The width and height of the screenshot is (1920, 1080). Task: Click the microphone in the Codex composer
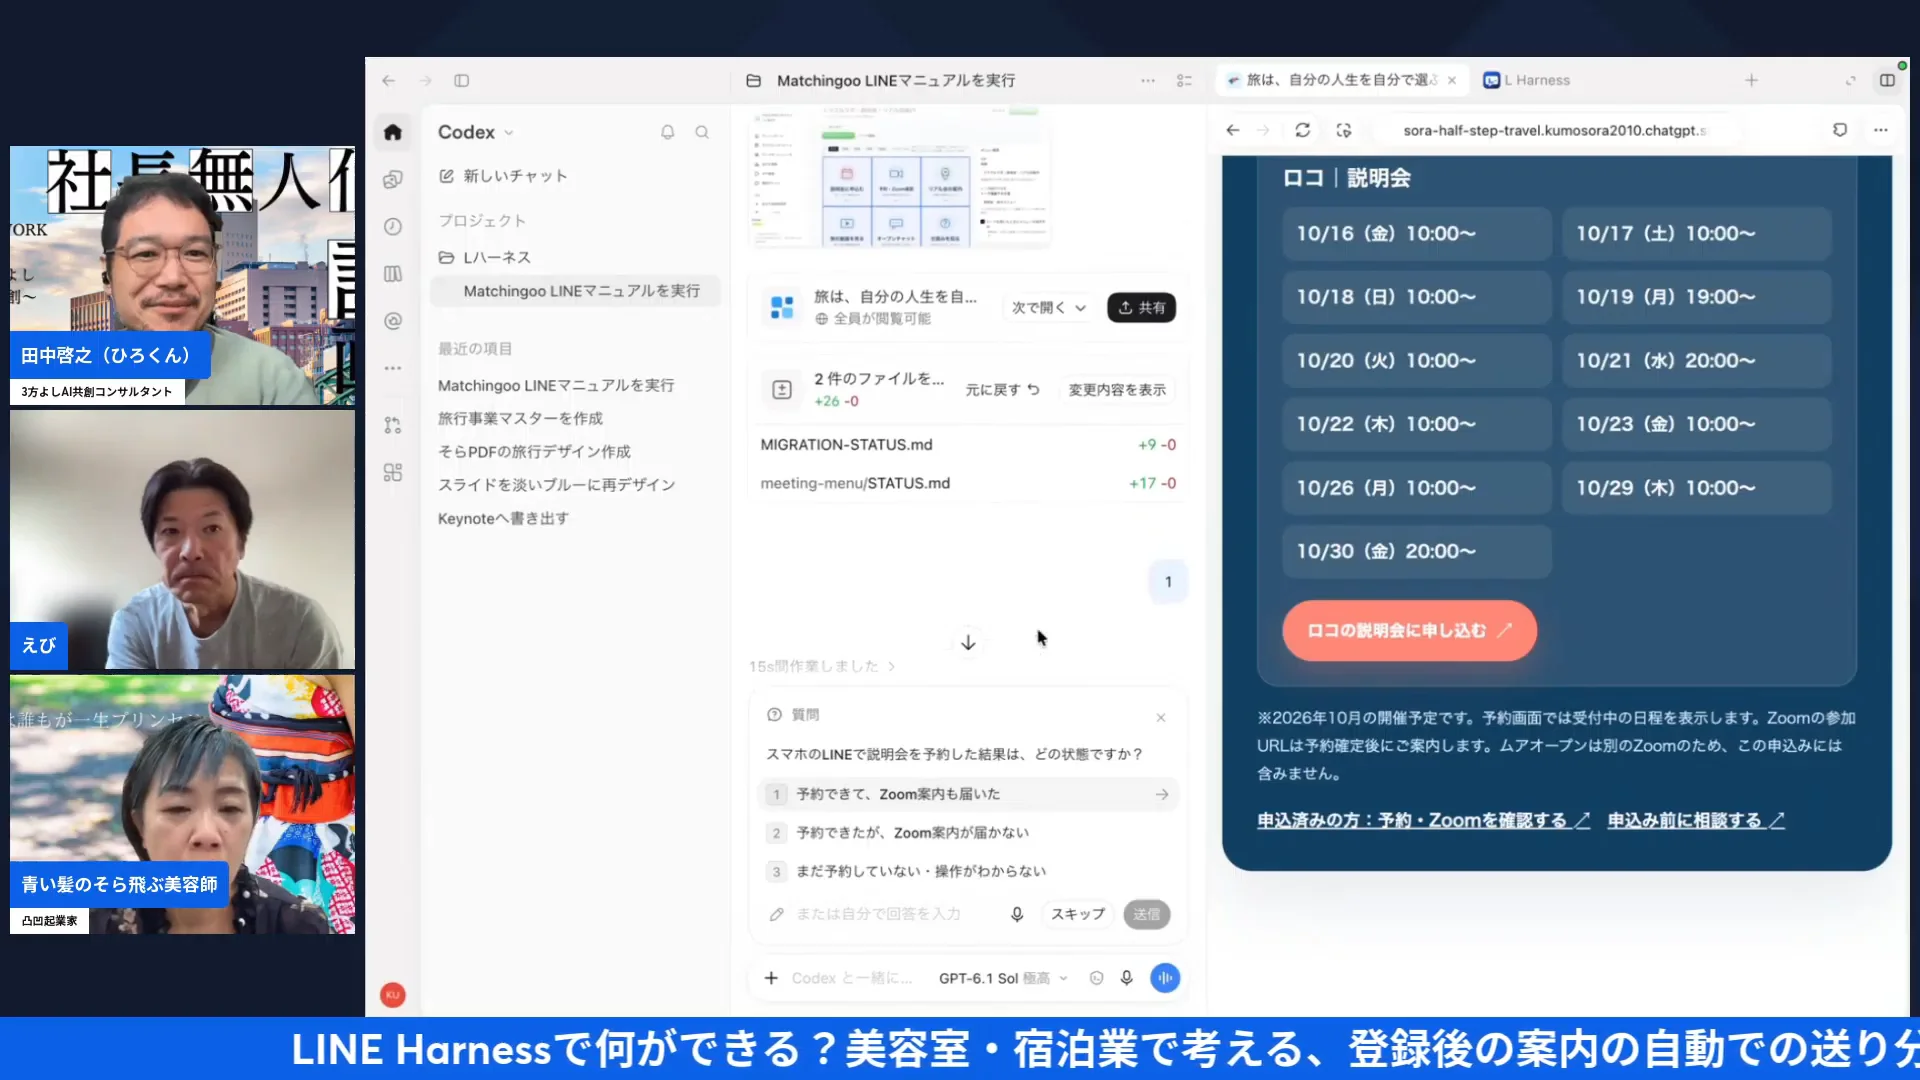click(x=1127, y=978)
